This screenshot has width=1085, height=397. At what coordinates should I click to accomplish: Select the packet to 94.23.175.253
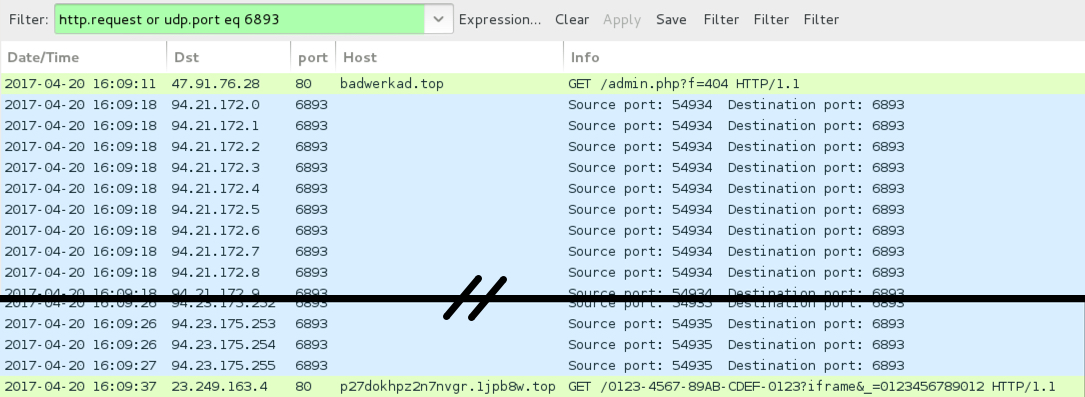(542, 324)
